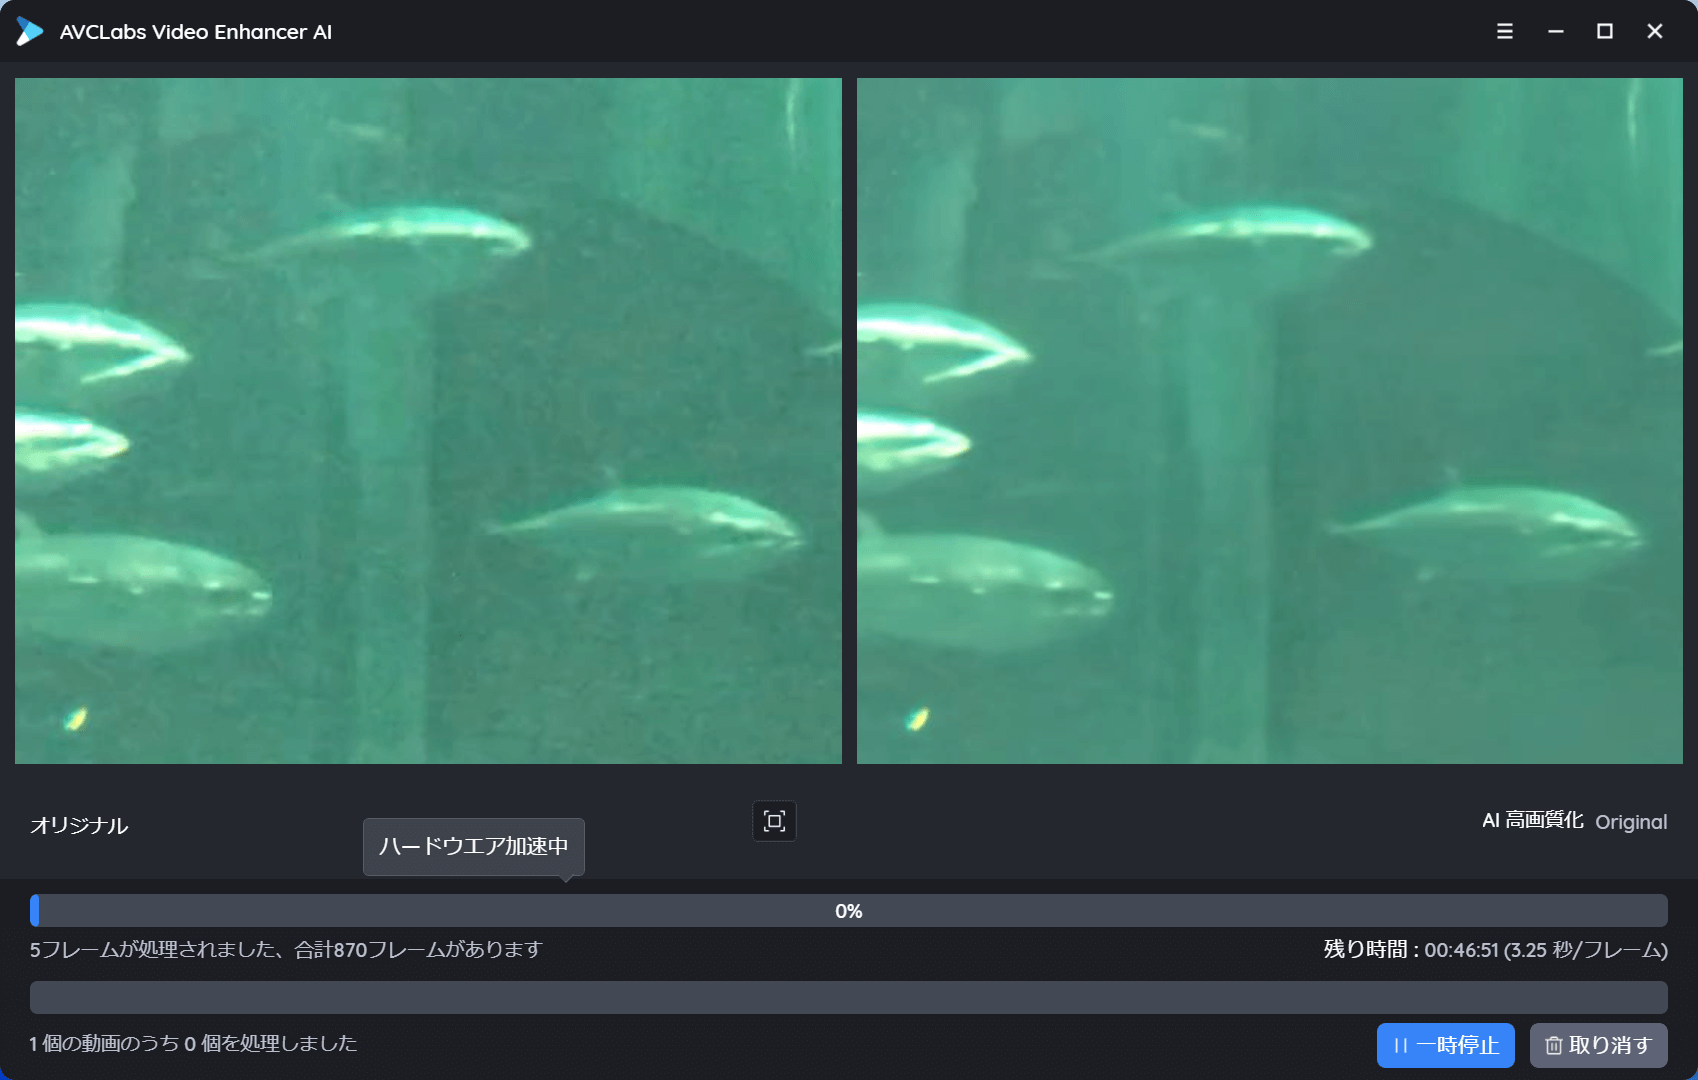Click the trash icon inside the 取り消す button
This screenshot has height=1080, width=1698.
tap(1555, 1045)
